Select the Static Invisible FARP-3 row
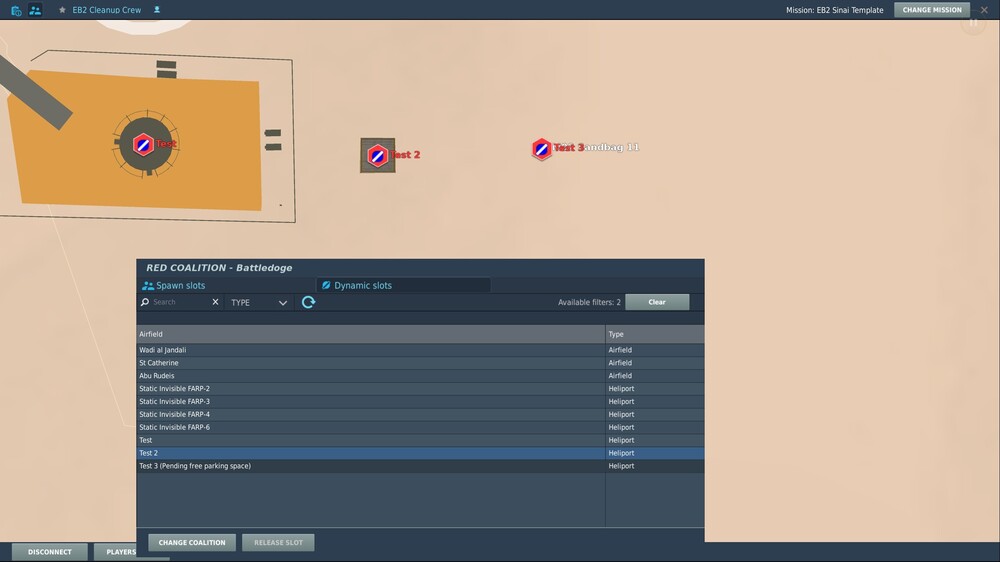Image resolution: width=1000 pixels, height=562 pixels. 420,401
